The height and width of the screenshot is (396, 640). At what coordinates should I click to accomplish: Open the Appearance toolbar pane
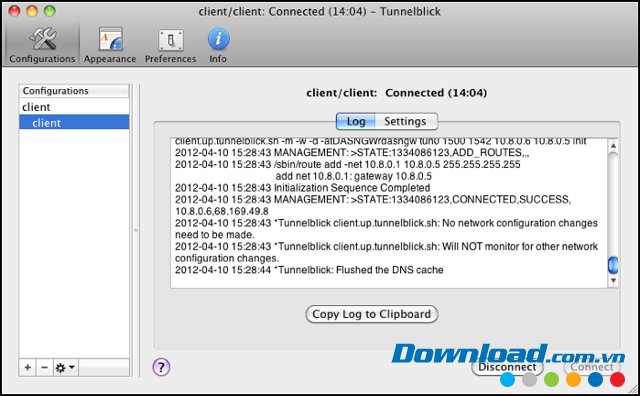[110, 45]
